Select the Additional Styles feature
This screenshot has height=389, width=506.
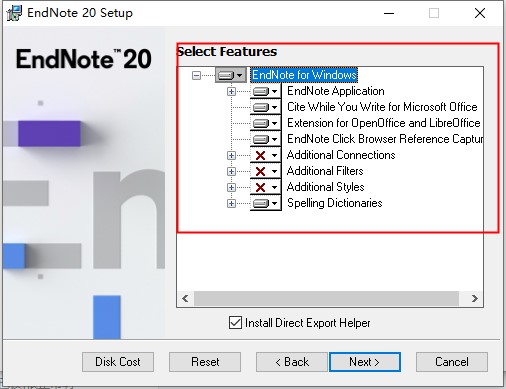(x=326, y=187)
